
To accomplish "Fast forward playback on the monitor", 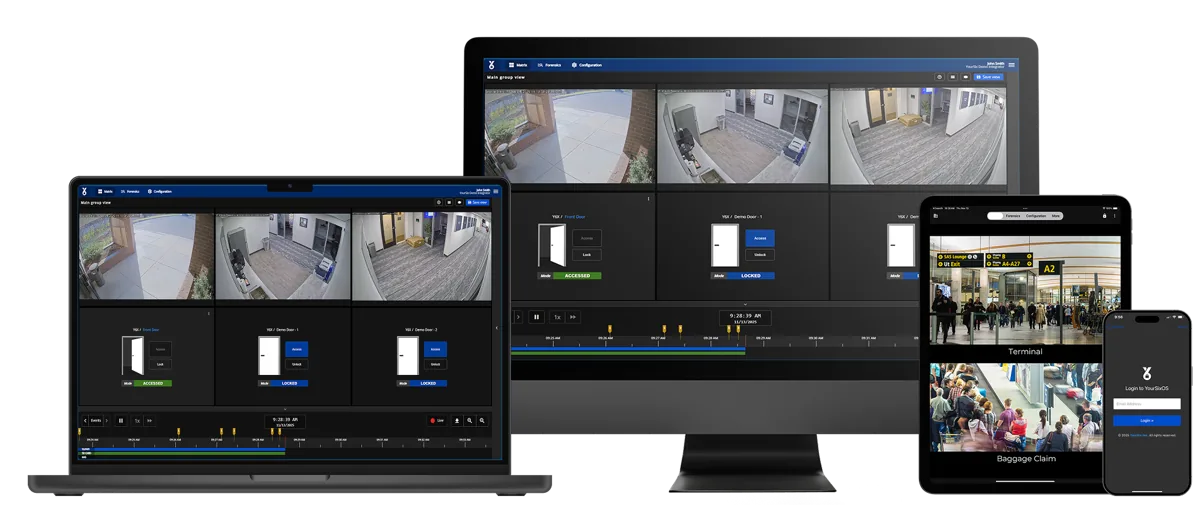I will point(573,317).
